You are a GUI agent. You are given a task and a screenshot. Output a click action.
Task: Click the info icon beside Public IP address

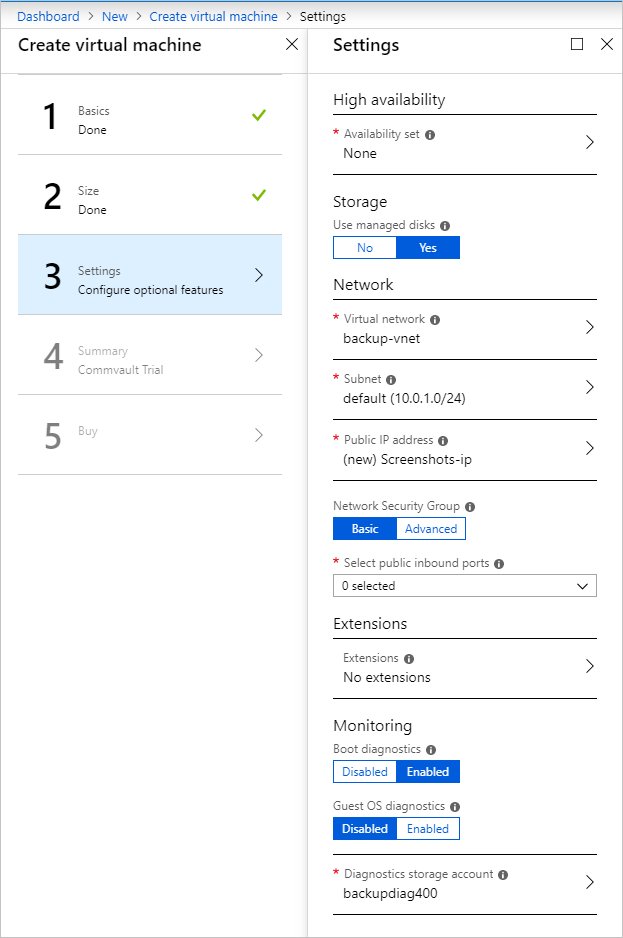443,440
